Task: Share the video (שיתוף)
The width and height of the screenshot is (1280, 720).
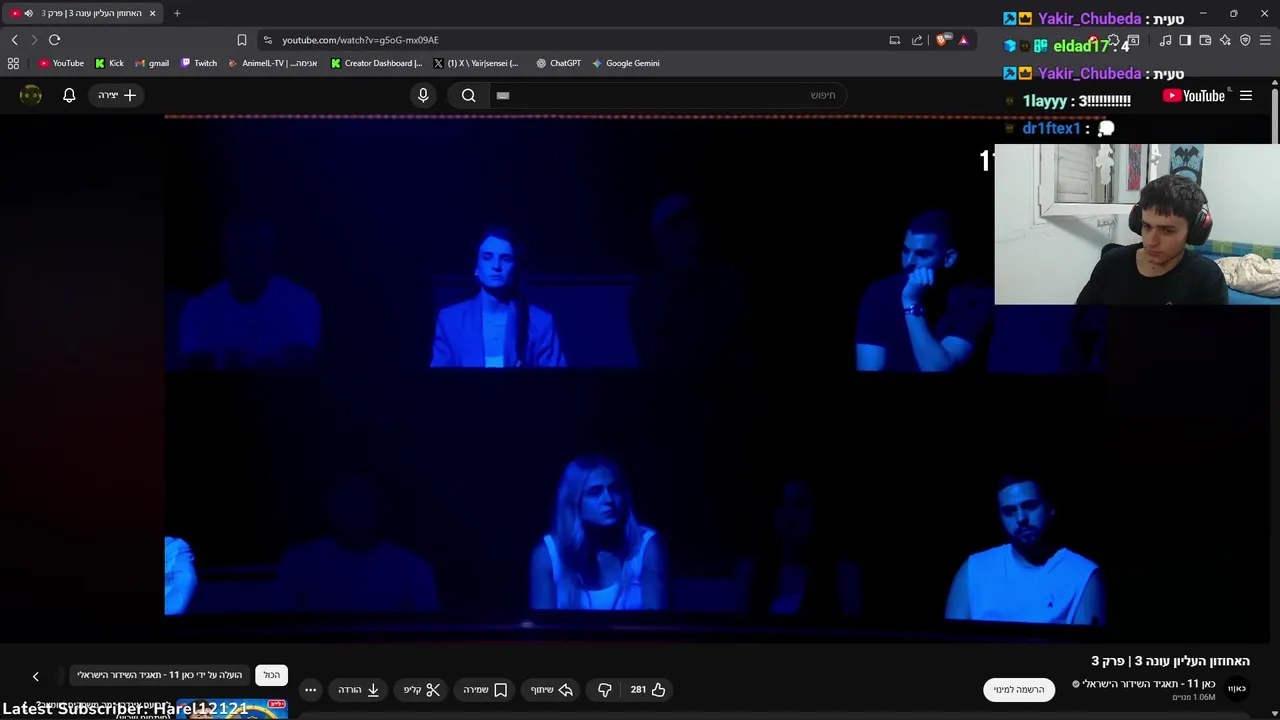Action: click(551, 690)
